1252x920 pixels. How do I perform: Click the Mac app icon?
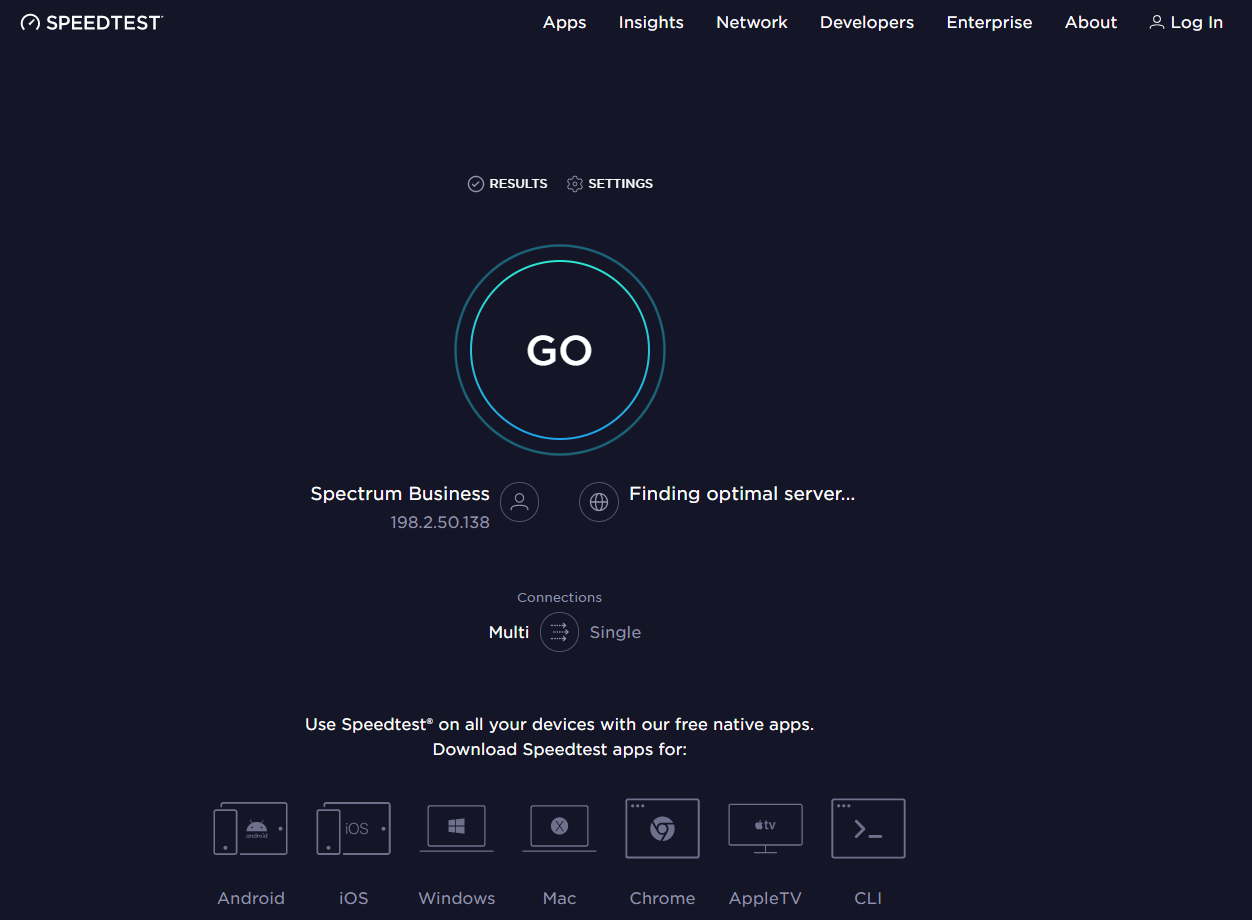click(560, 828)
